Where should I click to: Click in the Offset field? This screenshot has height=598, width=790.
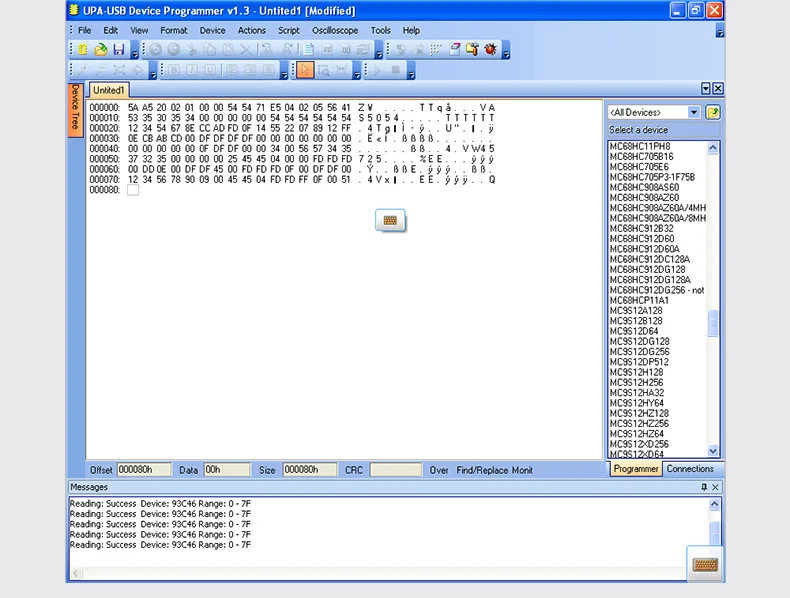coord(144,470)
